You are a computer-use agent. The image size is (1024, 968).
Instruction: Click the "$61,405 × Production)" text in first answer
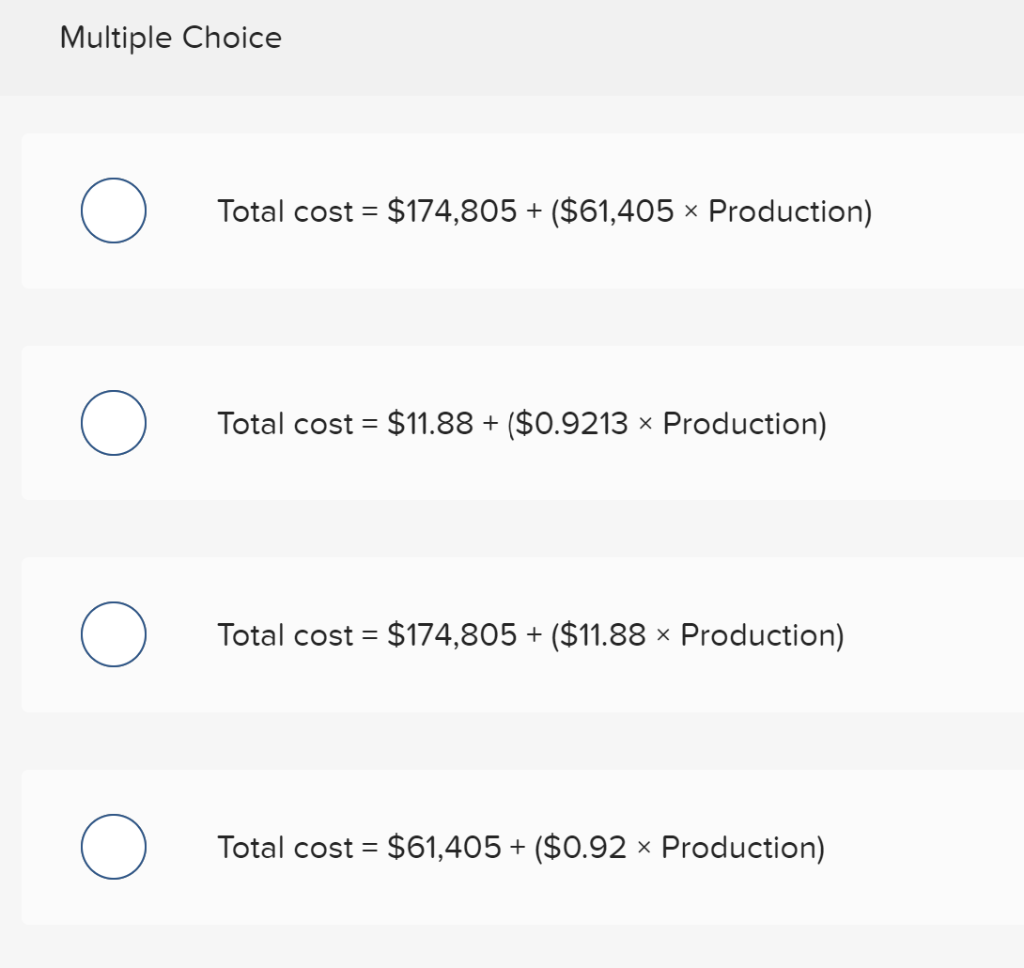(x=712, y=212)
